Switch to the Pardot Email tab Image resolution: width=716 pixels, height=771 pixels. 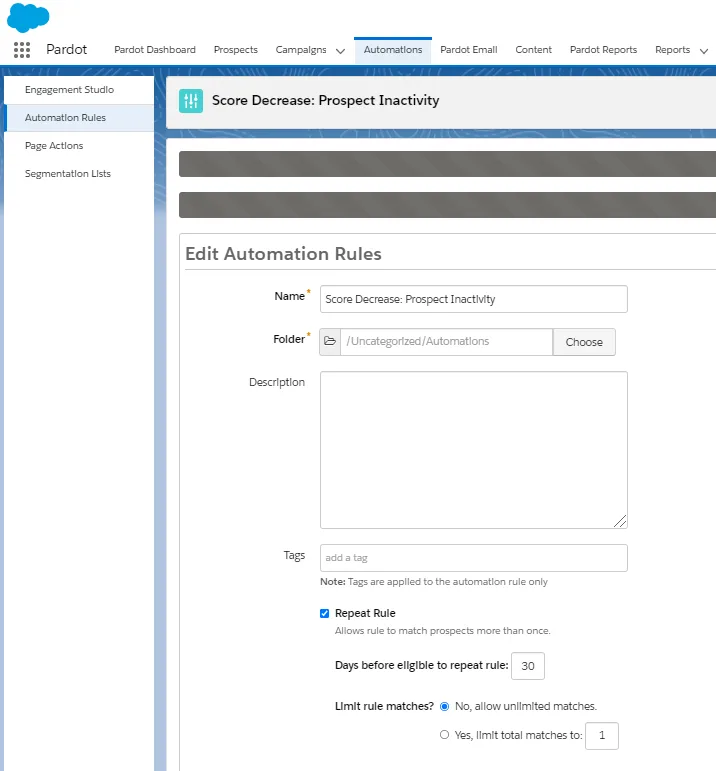click(x=469, y=50)
